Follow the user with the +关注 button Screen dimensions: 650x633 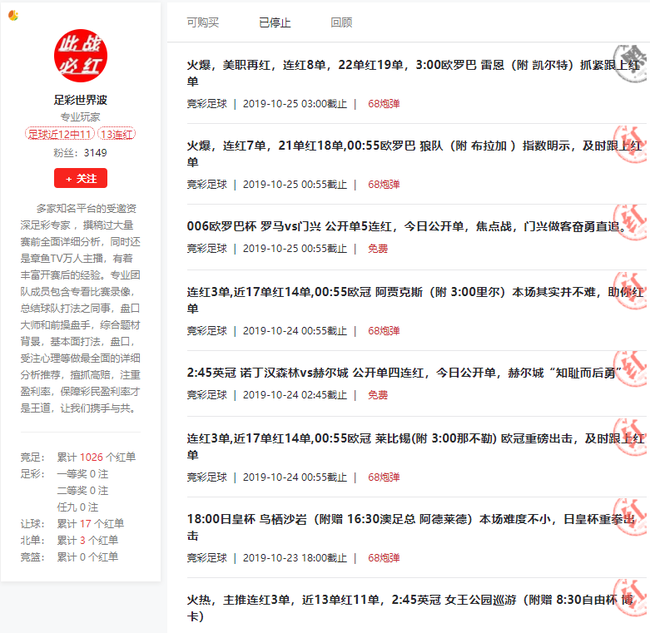pyautogui.click(x=80, y=178)
